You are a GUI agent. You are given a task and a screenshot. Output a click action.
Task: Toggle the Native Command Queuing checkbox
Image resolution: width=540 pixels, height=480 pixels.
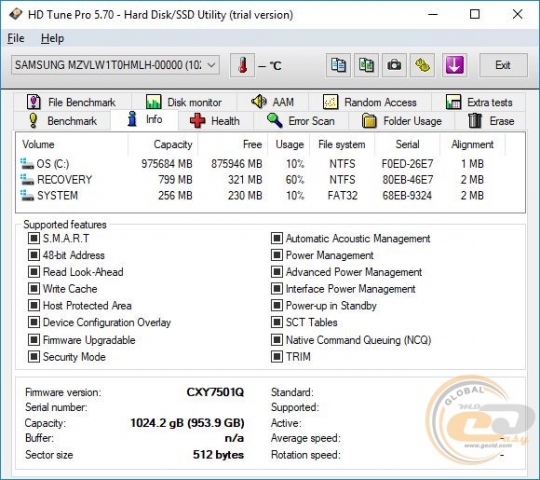(x=277, y=340)
